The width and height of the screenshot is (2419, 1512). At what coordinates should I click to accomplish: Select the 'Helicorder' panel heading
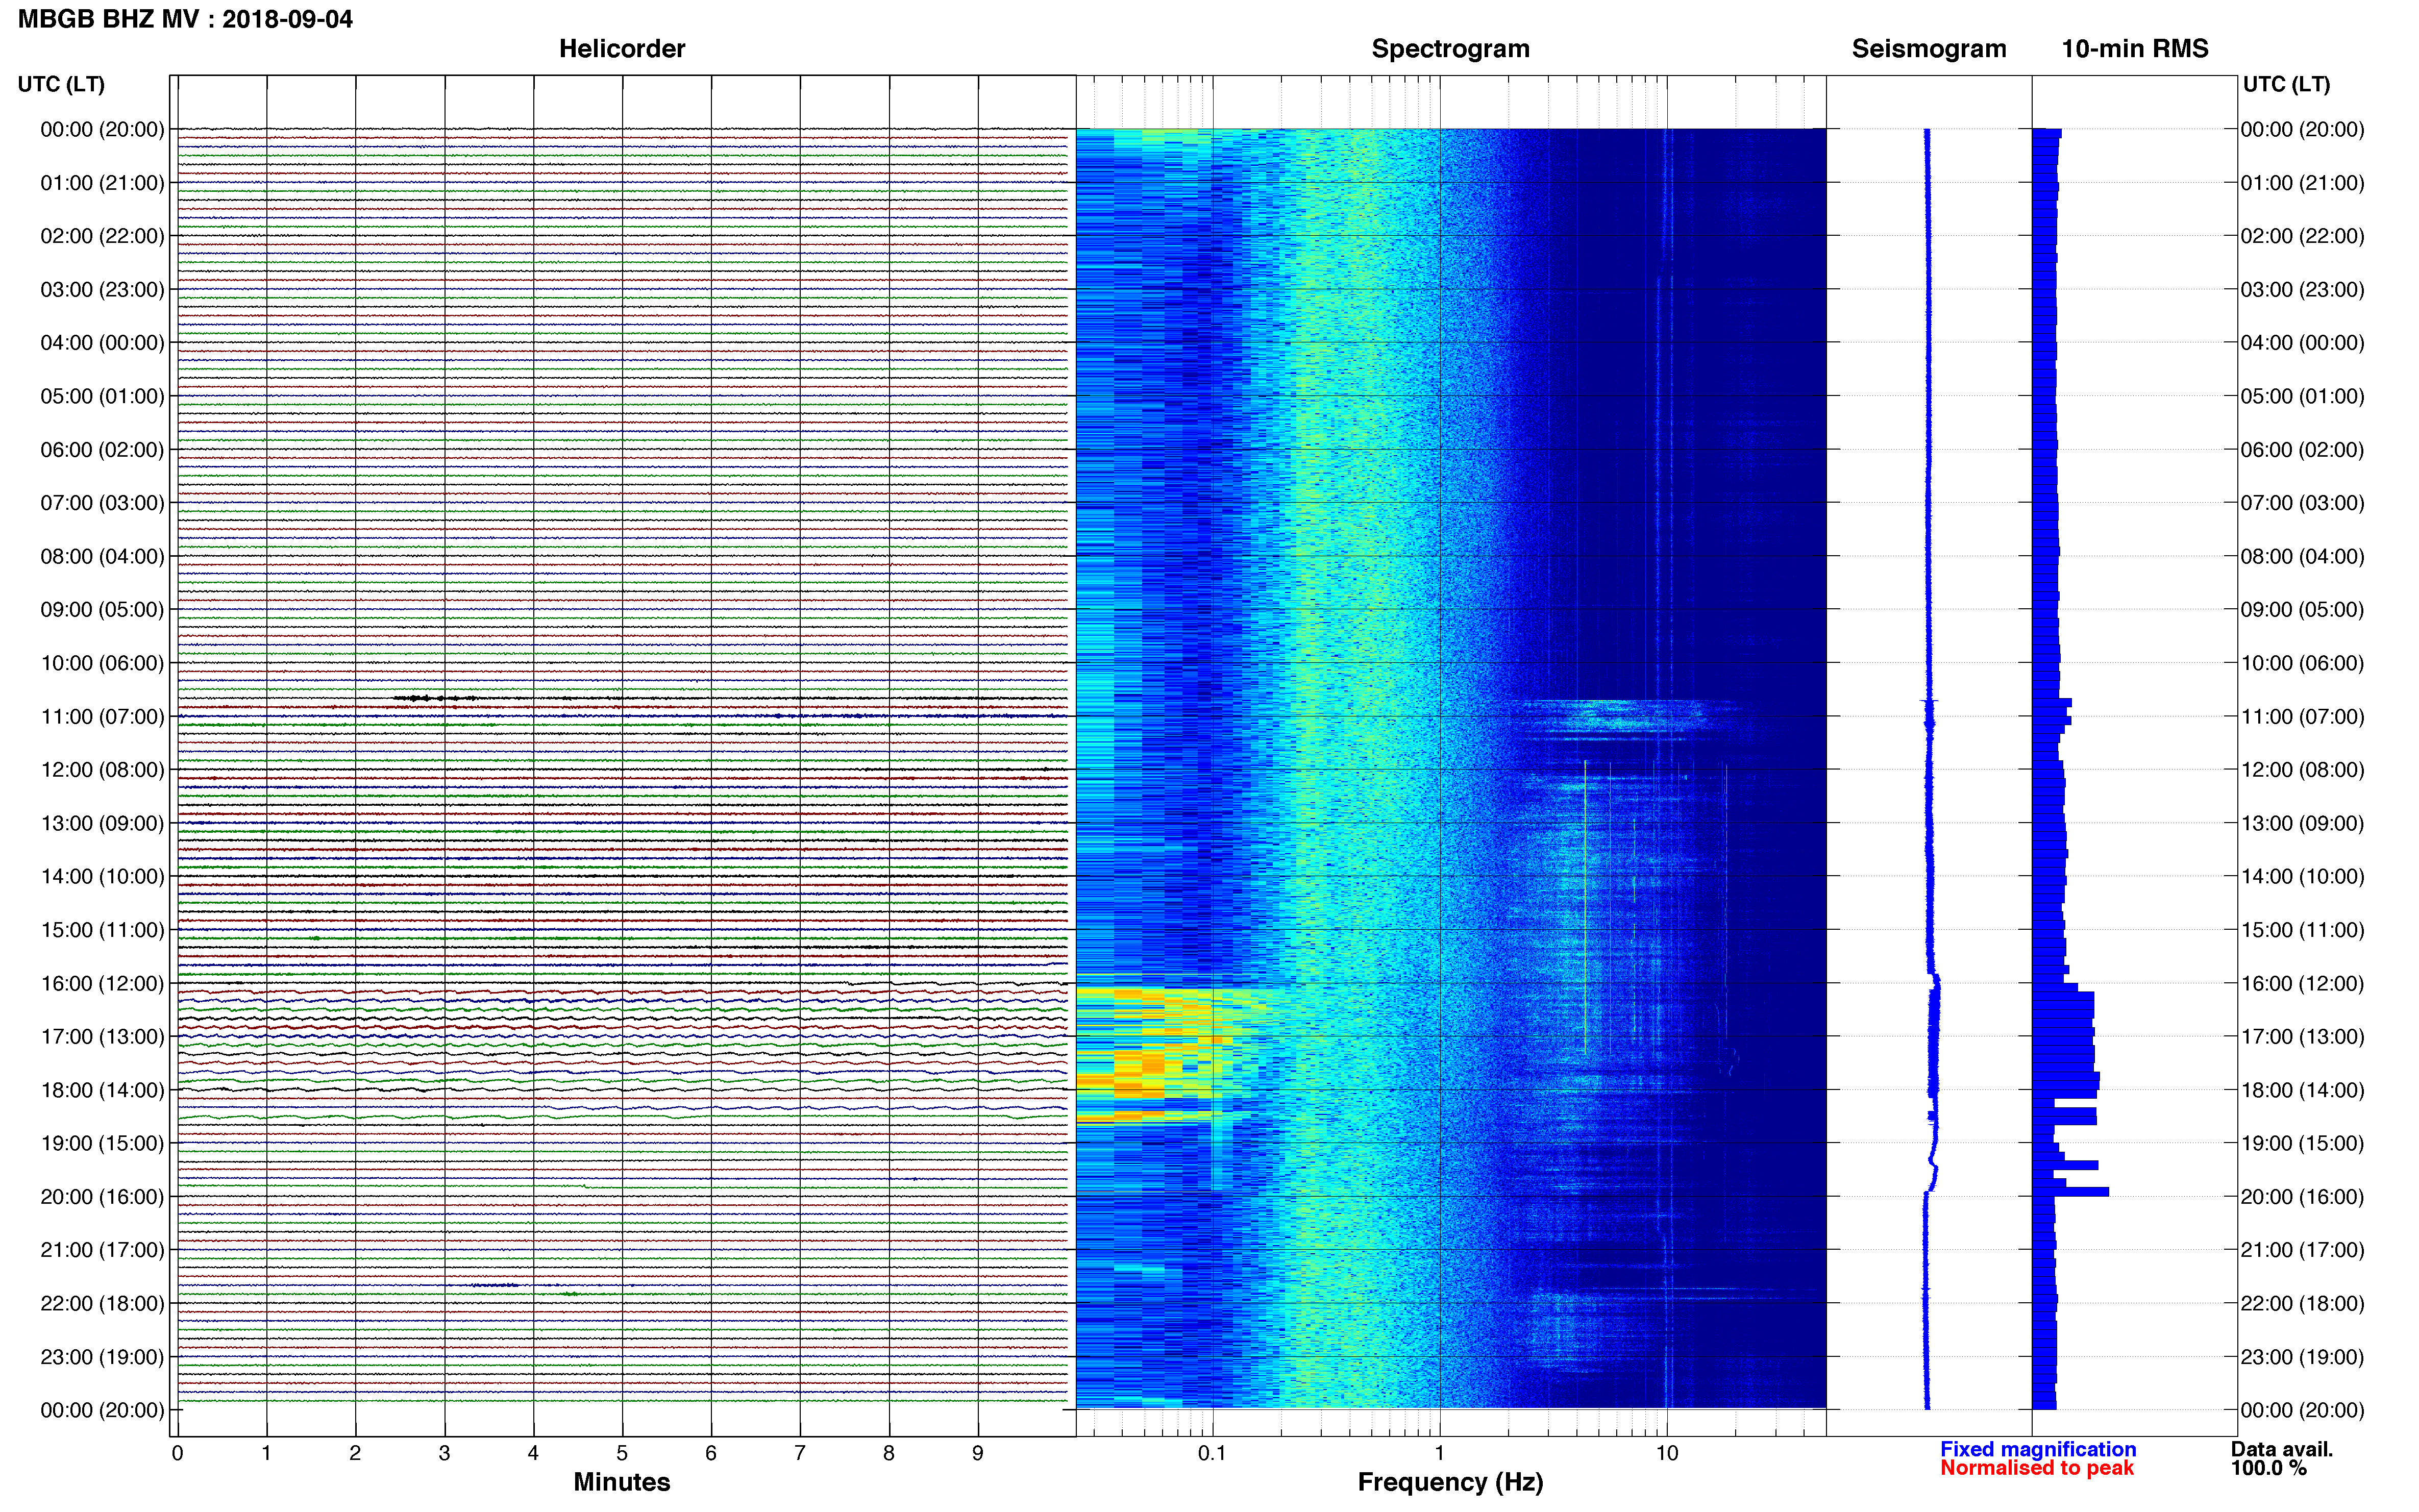click(621, 49)
